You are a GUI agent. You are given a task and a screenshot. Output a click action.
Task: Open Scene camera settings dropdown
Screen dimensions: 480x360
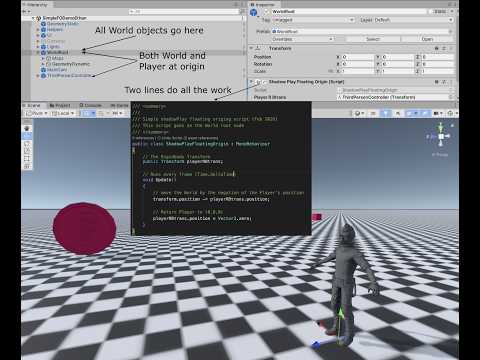pos(438,113)
